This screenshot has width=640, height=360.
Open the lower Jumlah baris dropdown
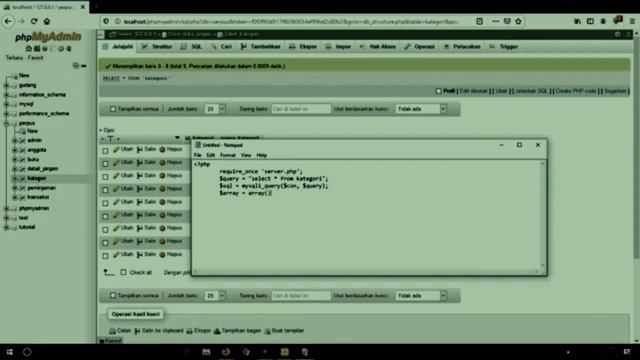pyautogui.click(x=215, y=296)
